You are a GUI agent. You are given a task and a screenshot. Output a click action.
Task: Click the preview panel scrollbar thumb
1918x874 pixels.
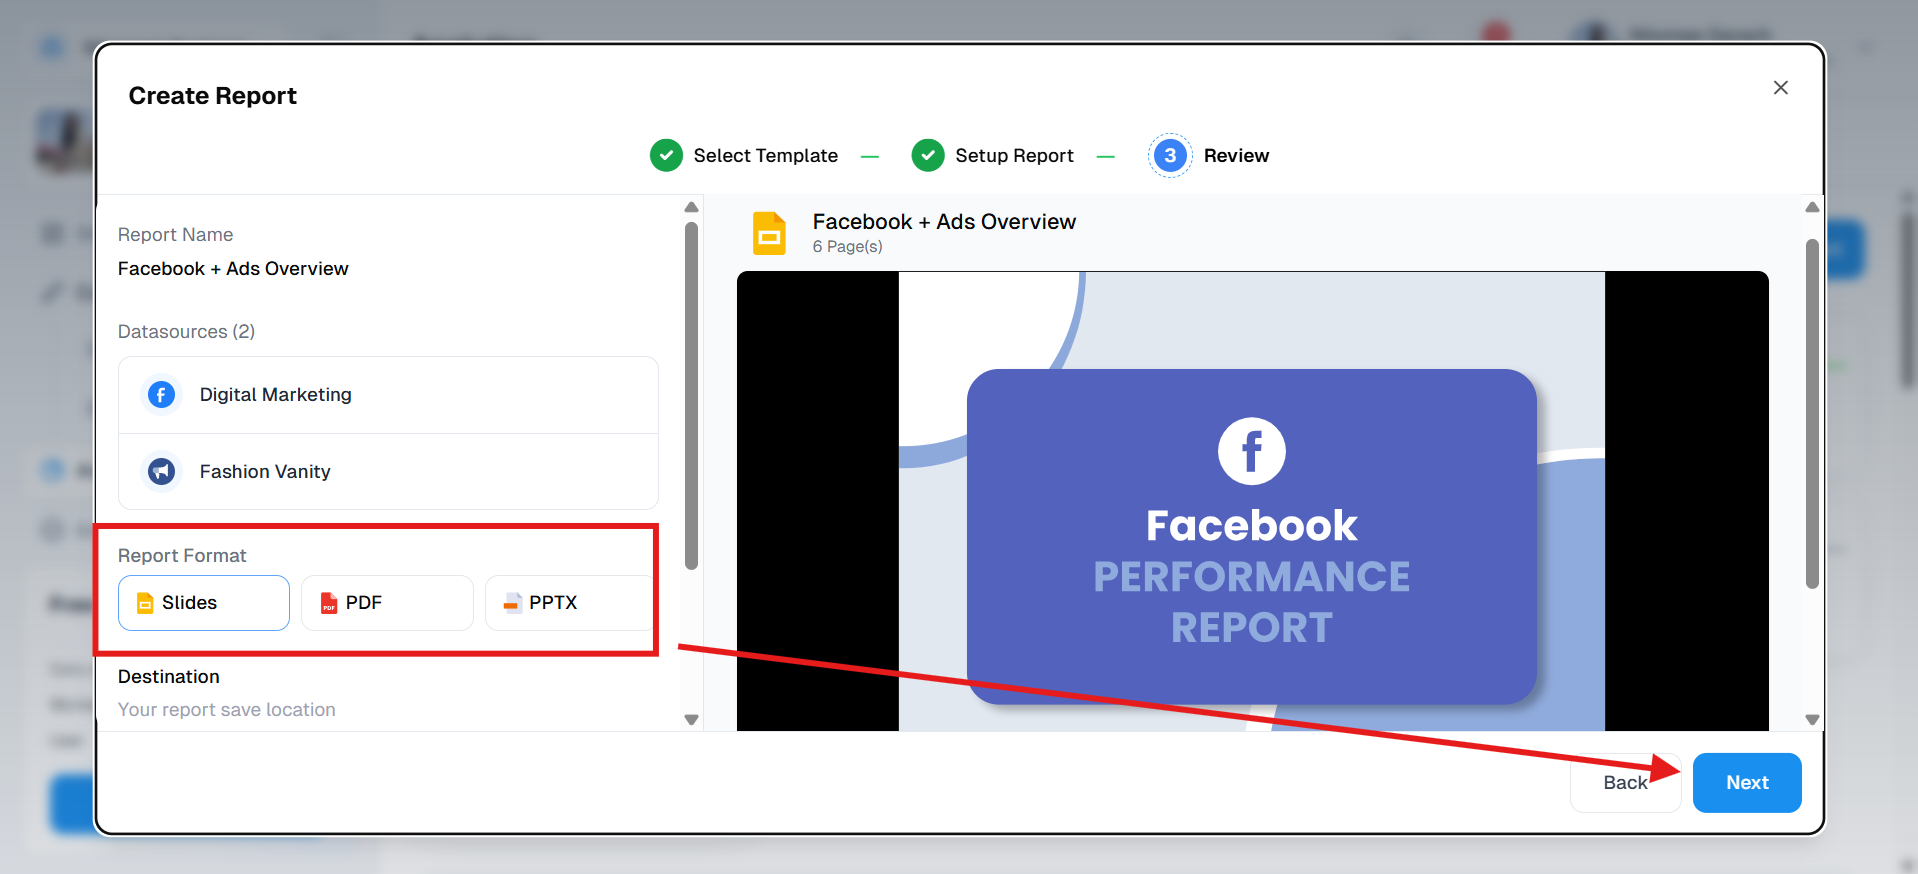pos(1812,413)
